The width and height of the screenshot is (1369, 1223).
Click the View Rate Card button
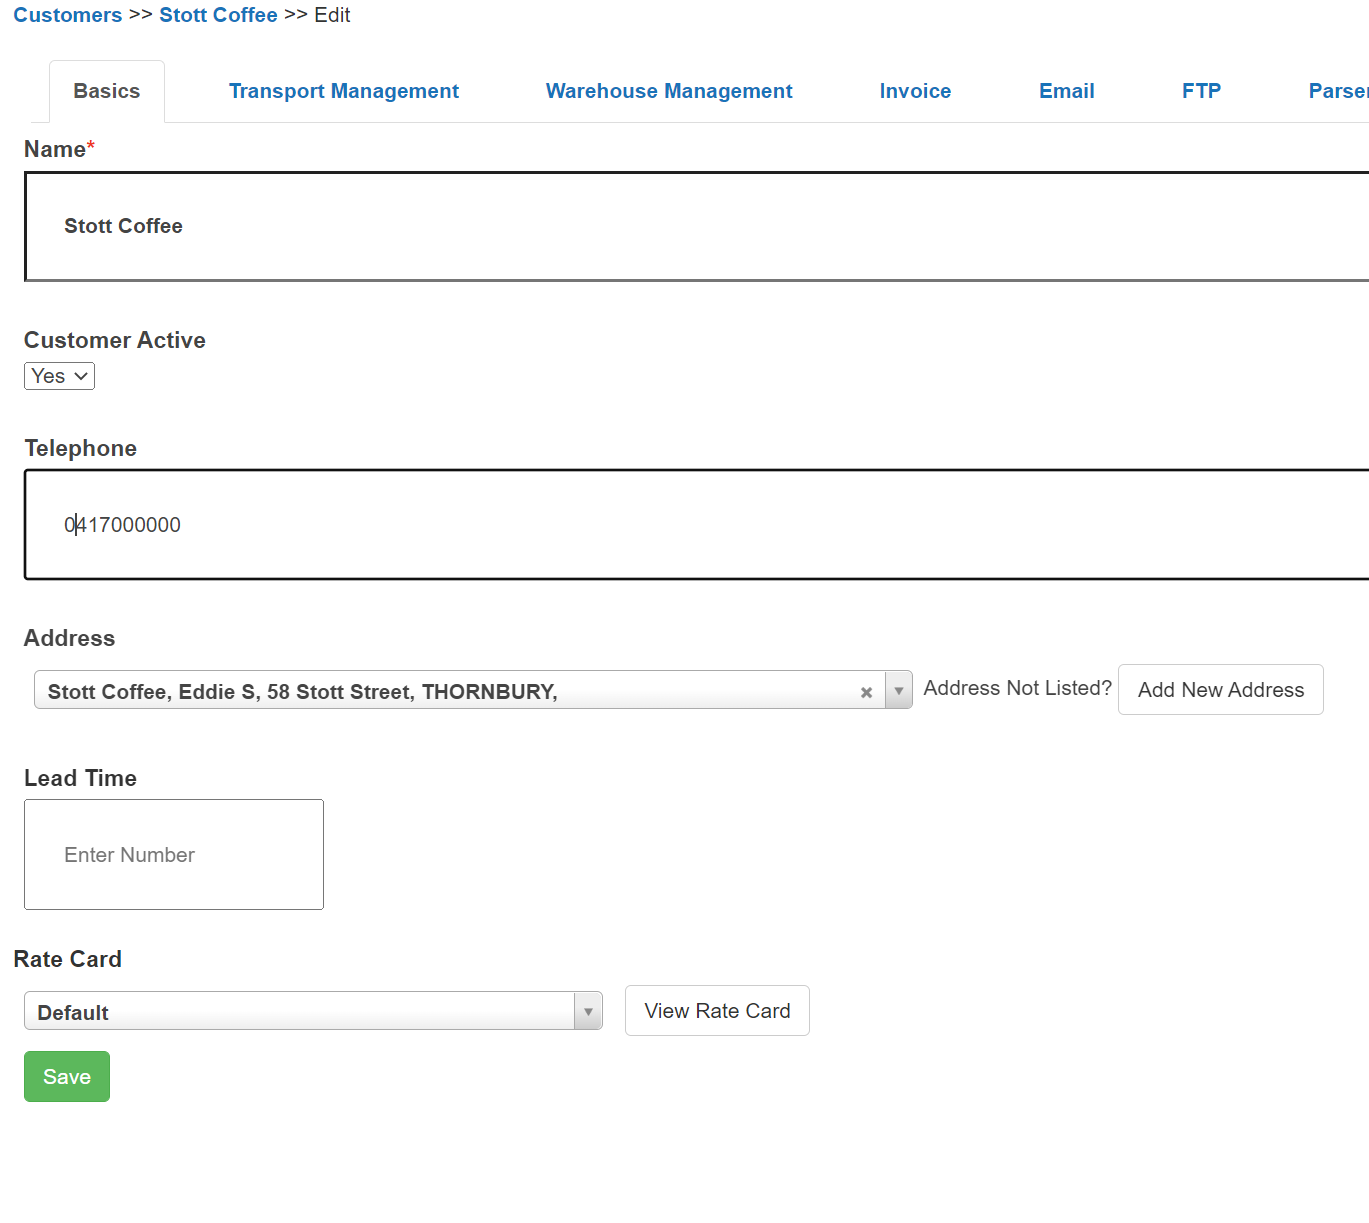716,1011
